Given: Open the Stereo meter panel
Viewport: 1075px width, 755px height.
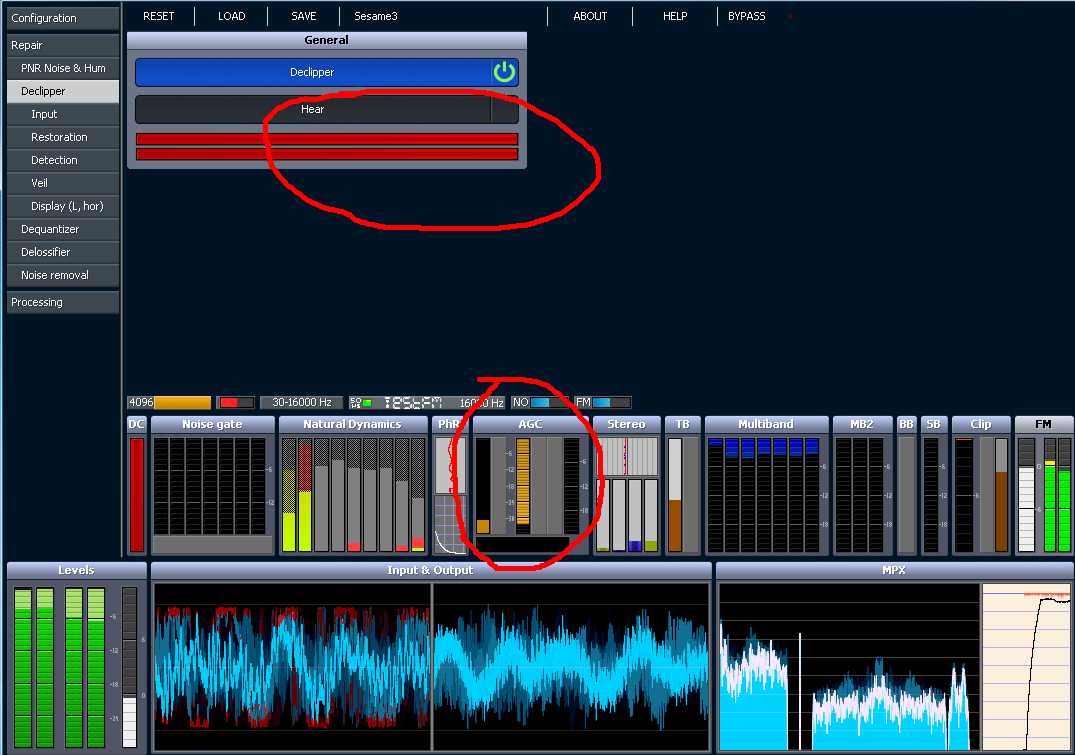Looking at the screenshot, I should click(x=626, y=424).
